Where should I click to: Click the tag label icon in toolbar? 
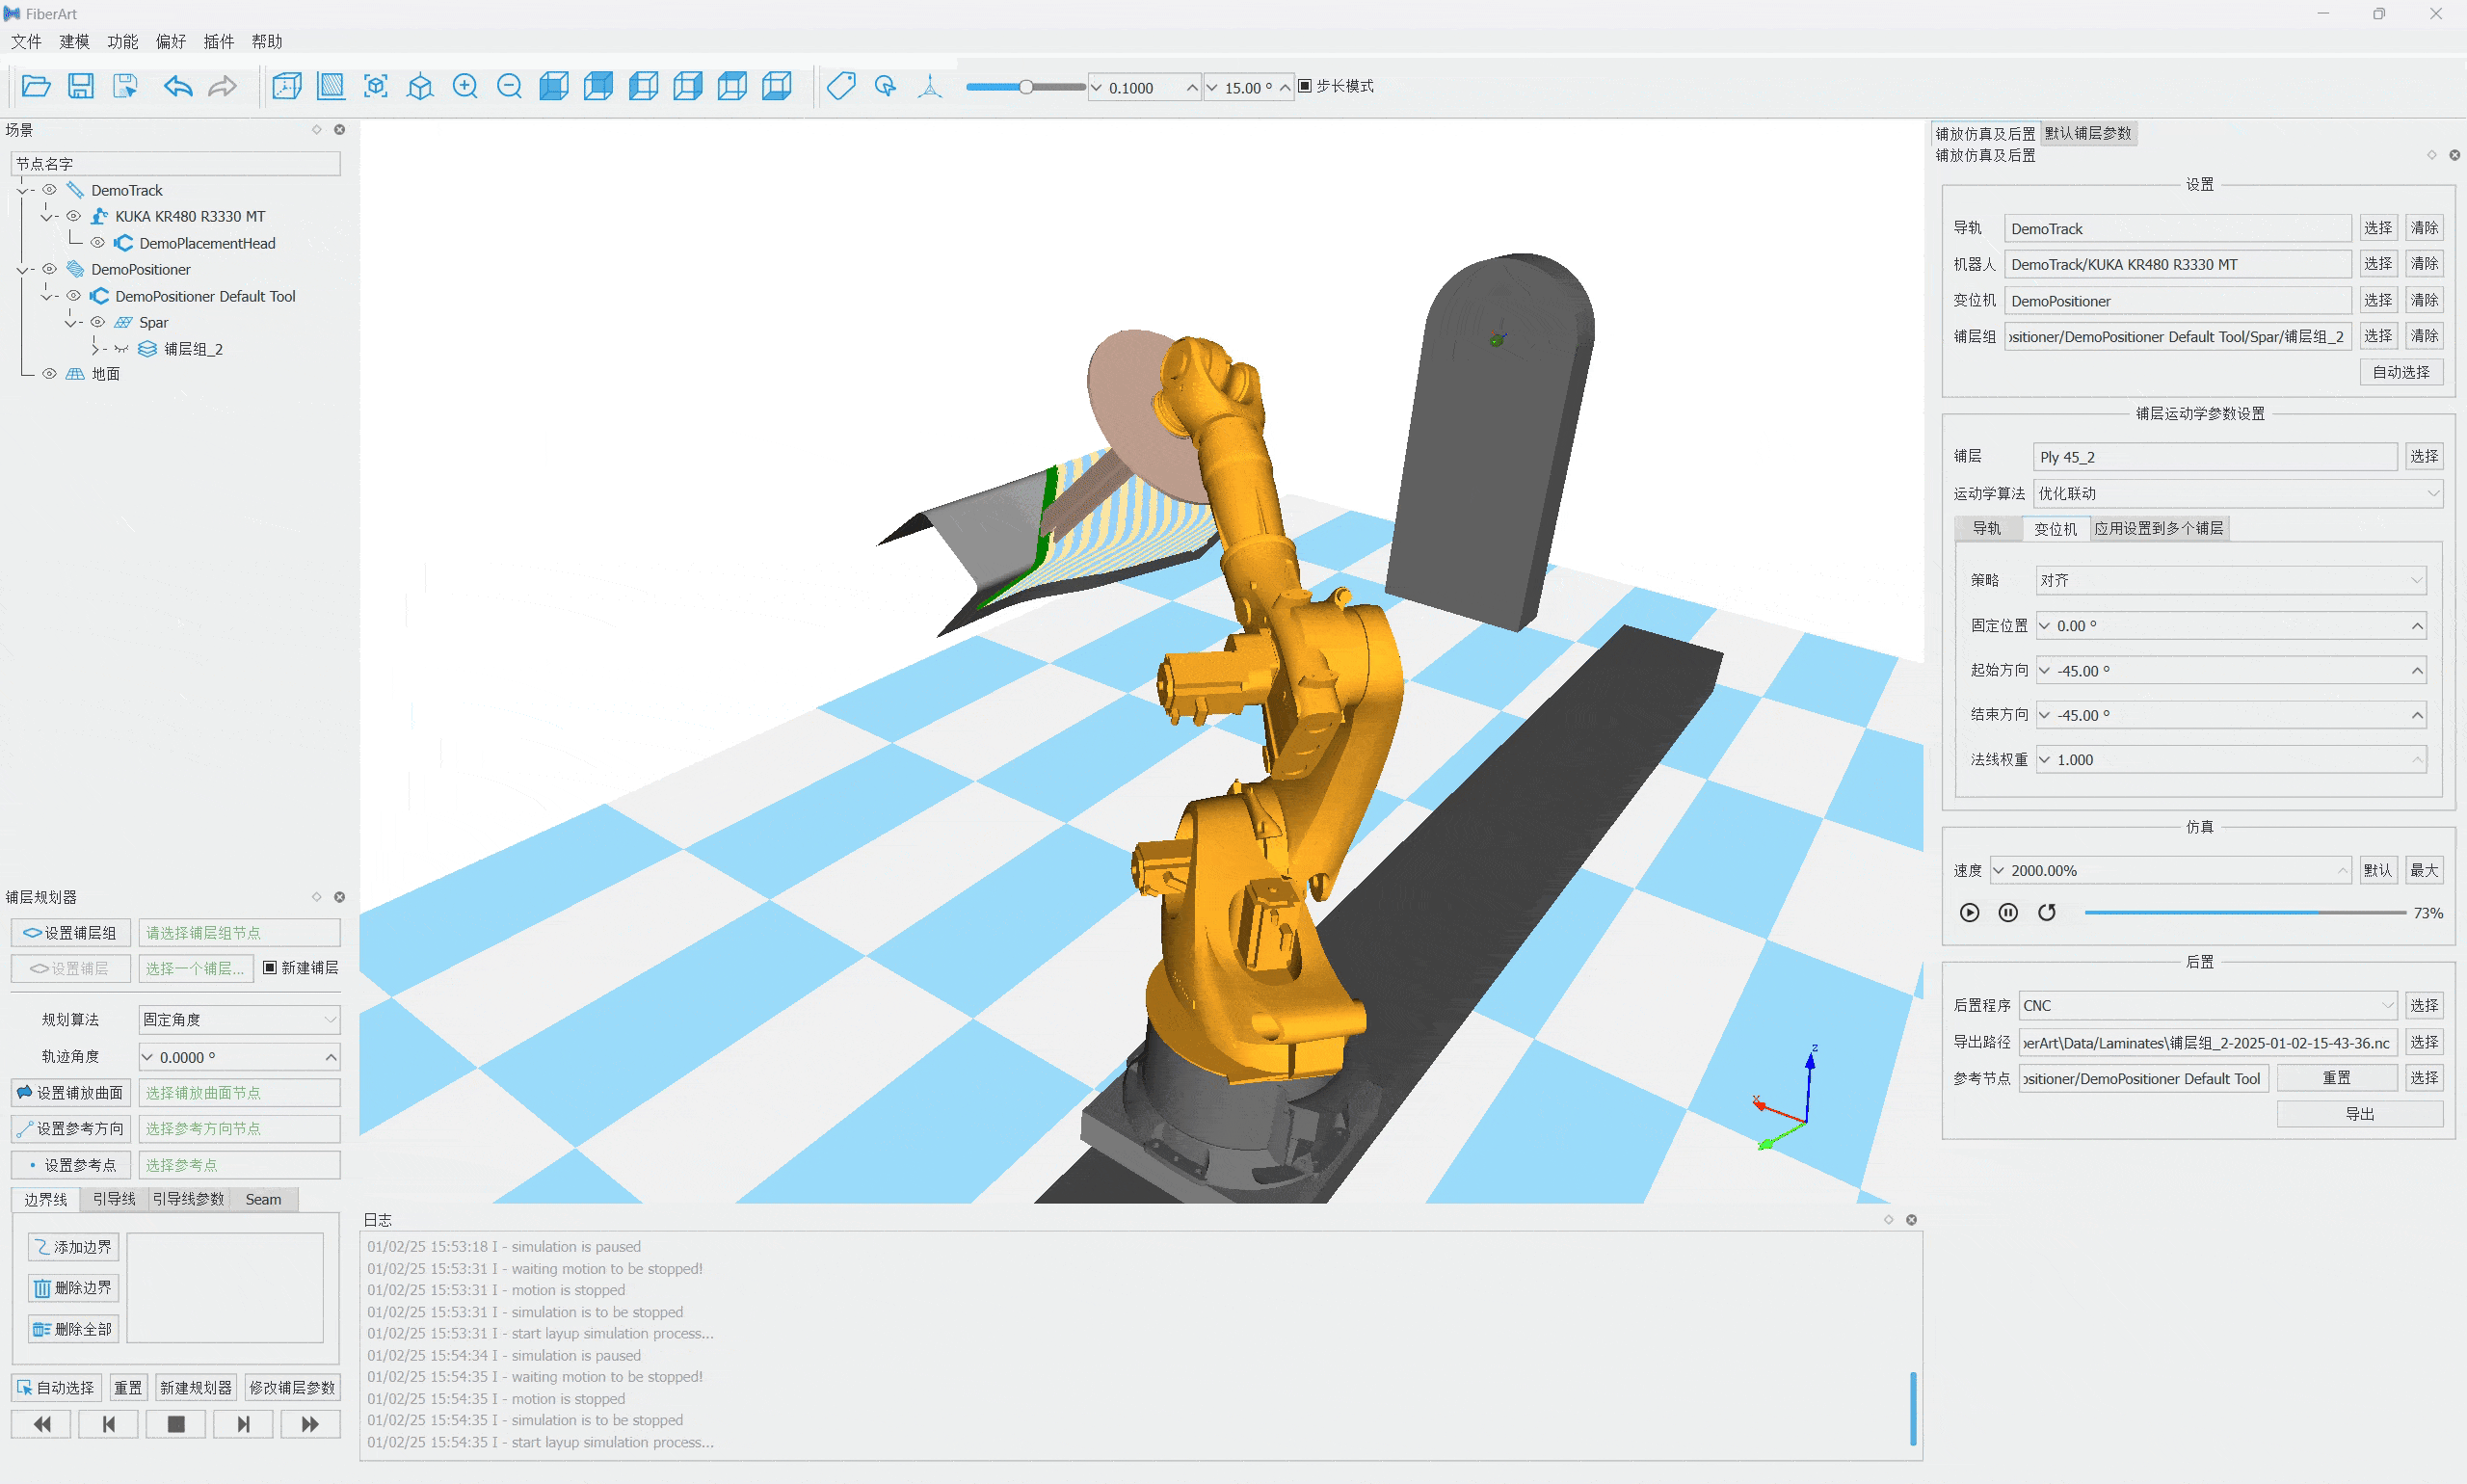pos(841,87)
